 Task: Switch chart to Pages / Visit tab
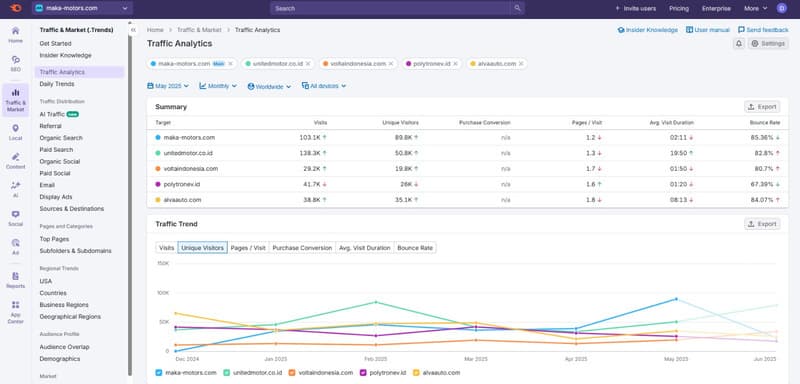(x=248, y=248)
